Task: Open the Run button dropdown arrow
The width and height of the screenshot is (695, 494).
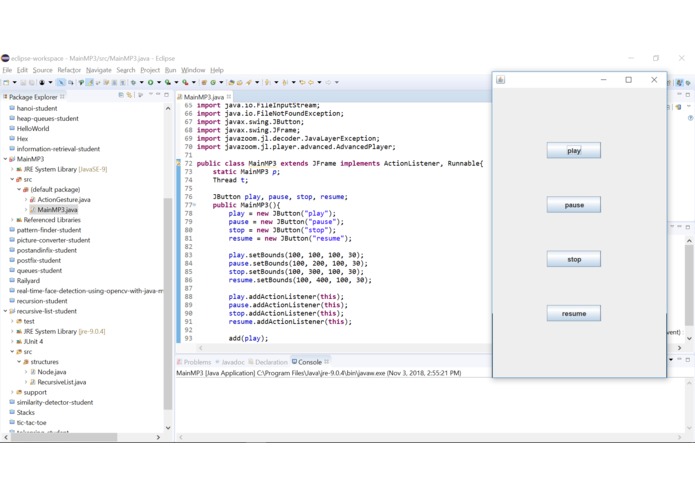Action: (159, 82)
